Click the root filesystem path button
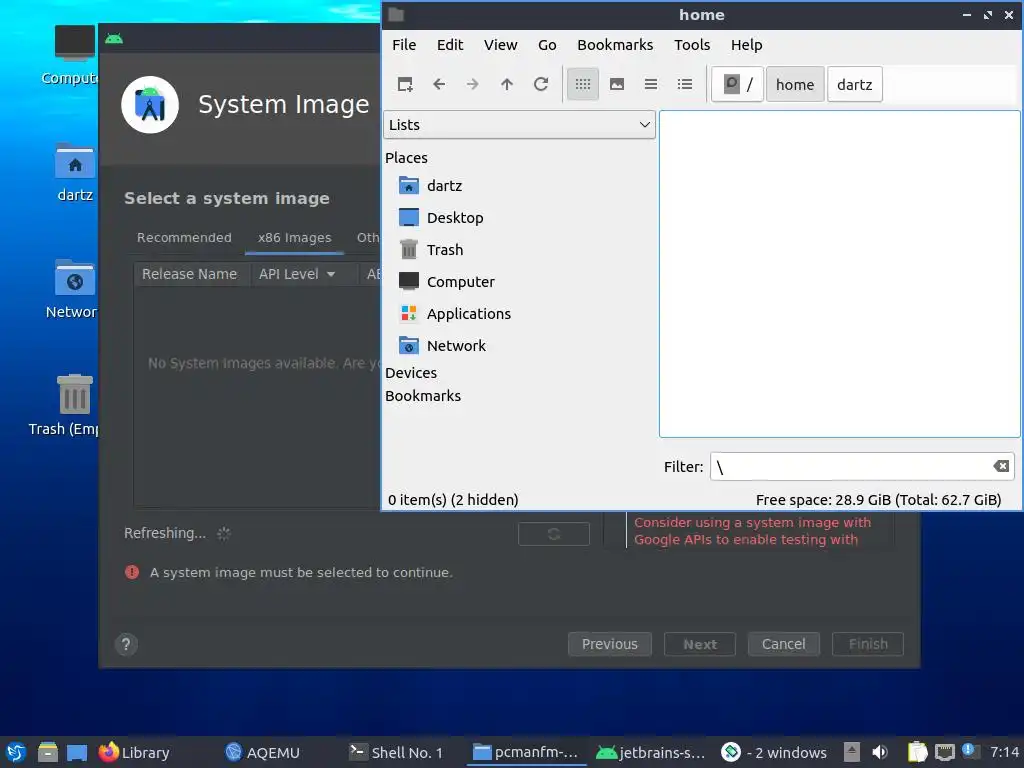 point(737,84)
